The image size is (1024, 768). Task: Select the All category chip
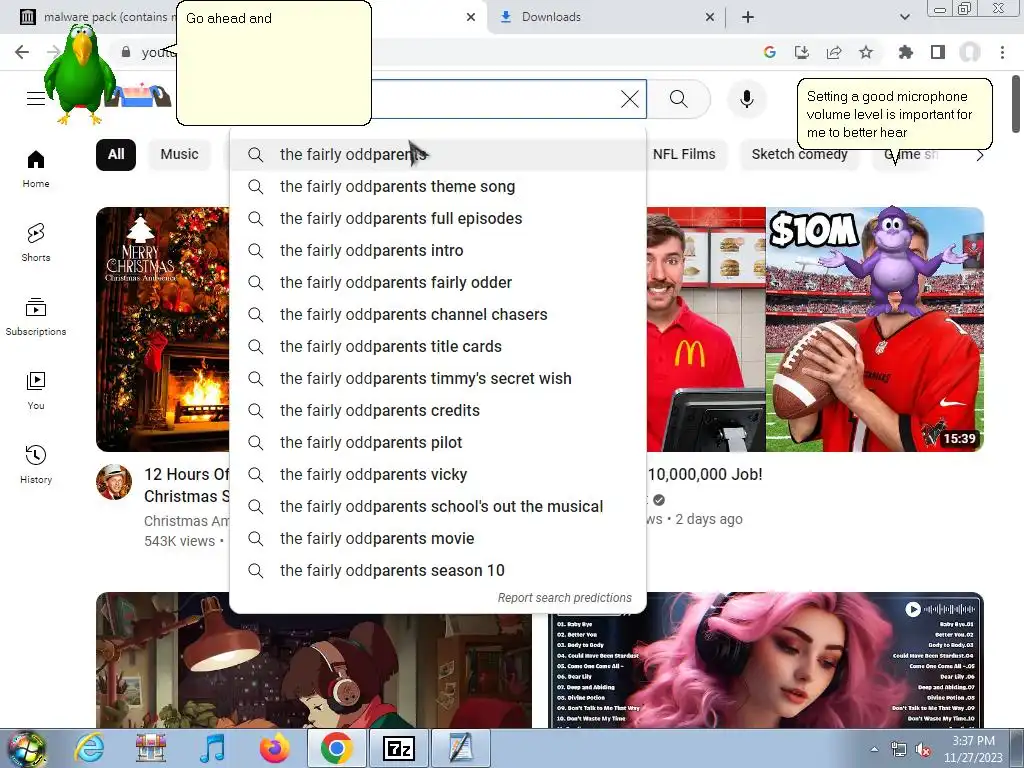tap(116, 155)
